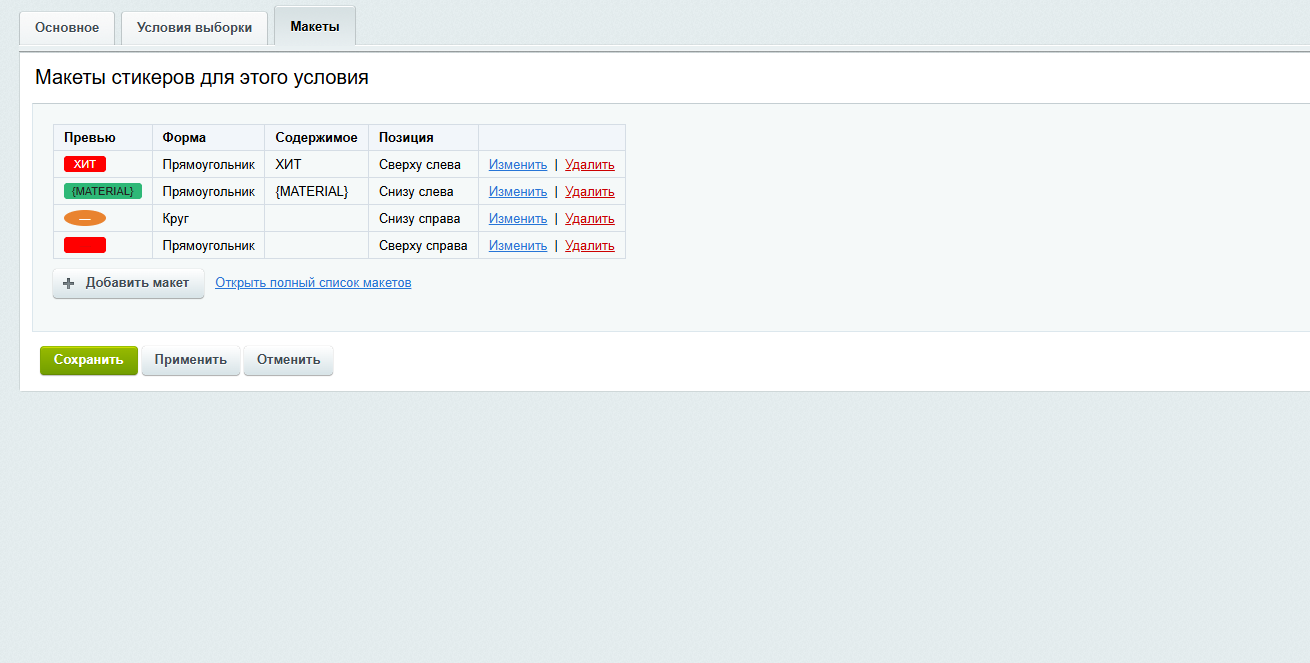The height and width of the screenshot is (663, 1310).
Task: Click the Отменить button
Action: coord(288,360)
